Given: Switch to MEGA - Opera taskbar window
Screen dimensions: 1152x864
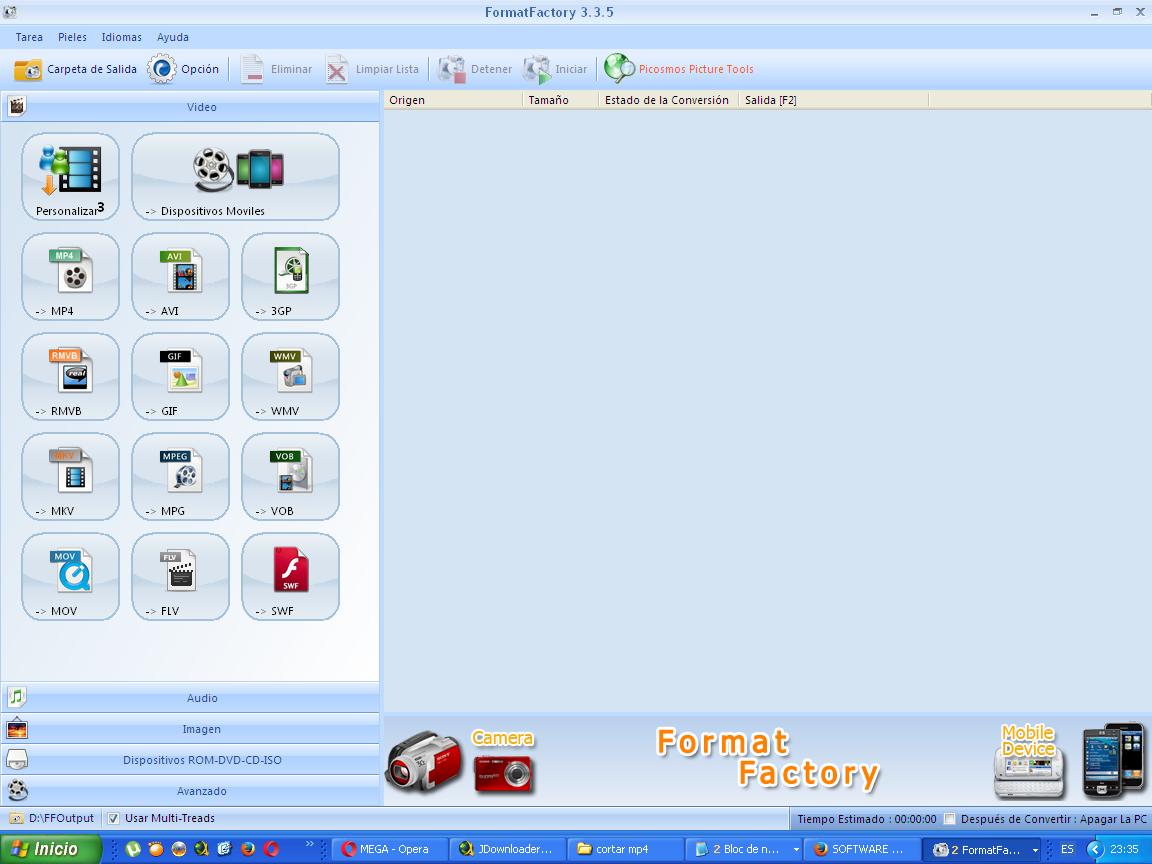Looking at the screenshot, I should (388, 849).
